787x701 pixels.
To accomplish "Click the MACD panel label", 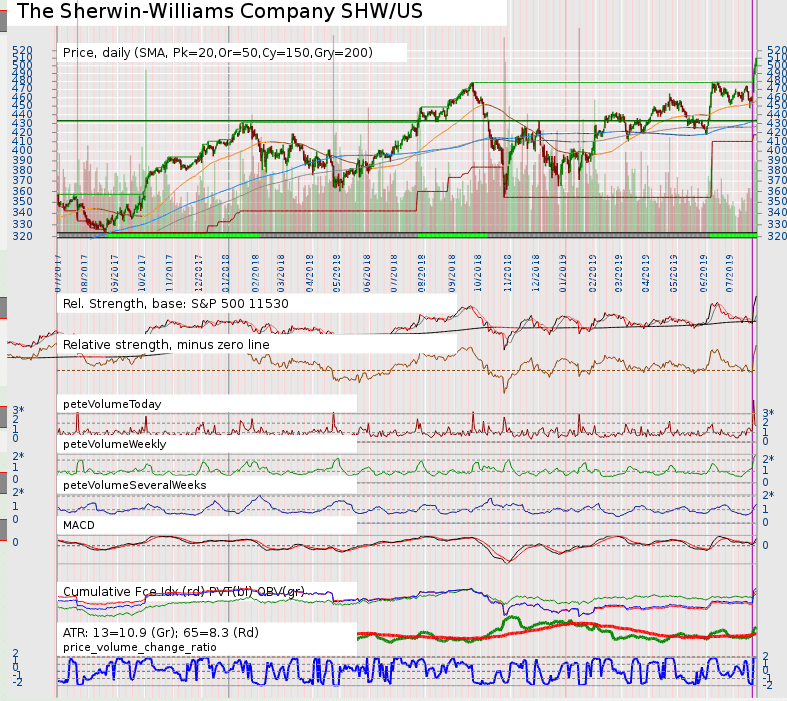I will tap(79, 525).
